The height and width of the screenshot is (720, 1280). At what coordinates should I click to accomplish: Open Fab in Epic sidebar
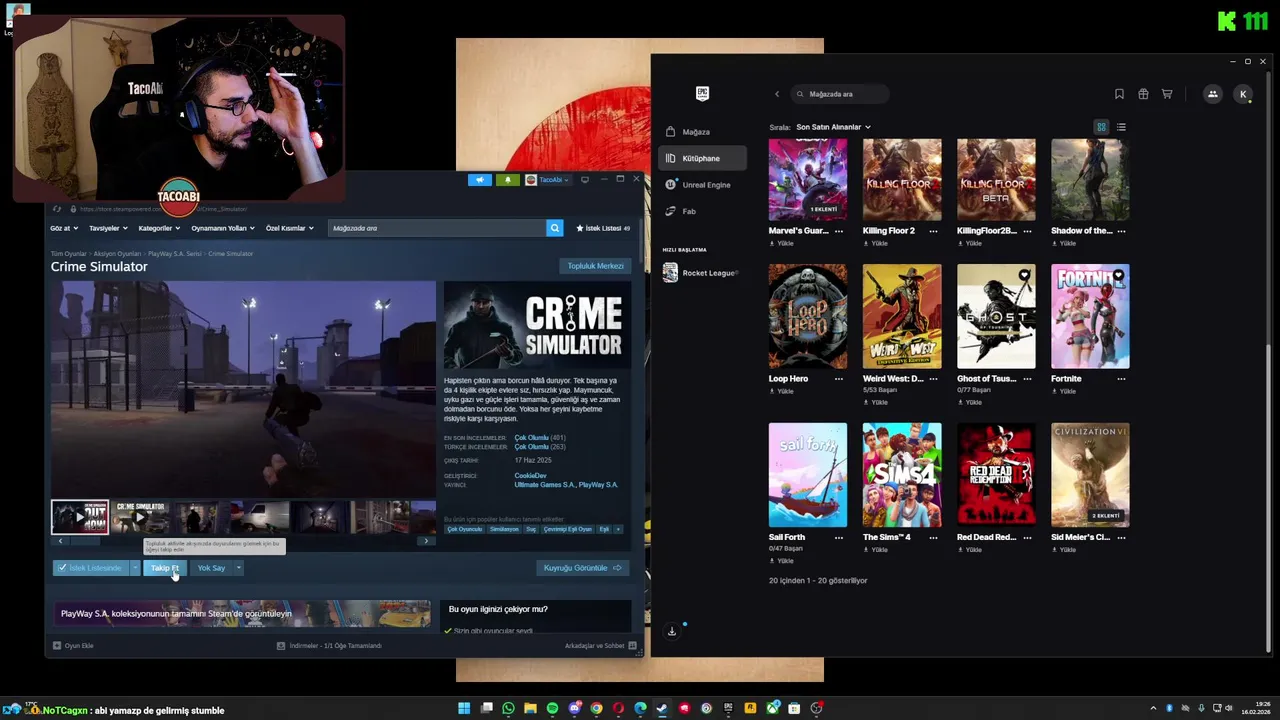click(x=702, y=211)
